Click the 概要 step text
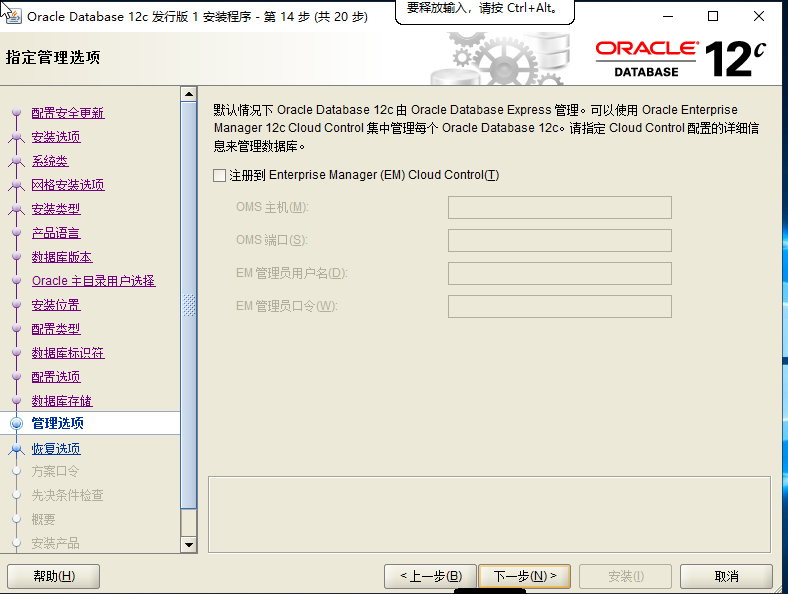Screen dimensions: 788x594 tap(43, 519)
